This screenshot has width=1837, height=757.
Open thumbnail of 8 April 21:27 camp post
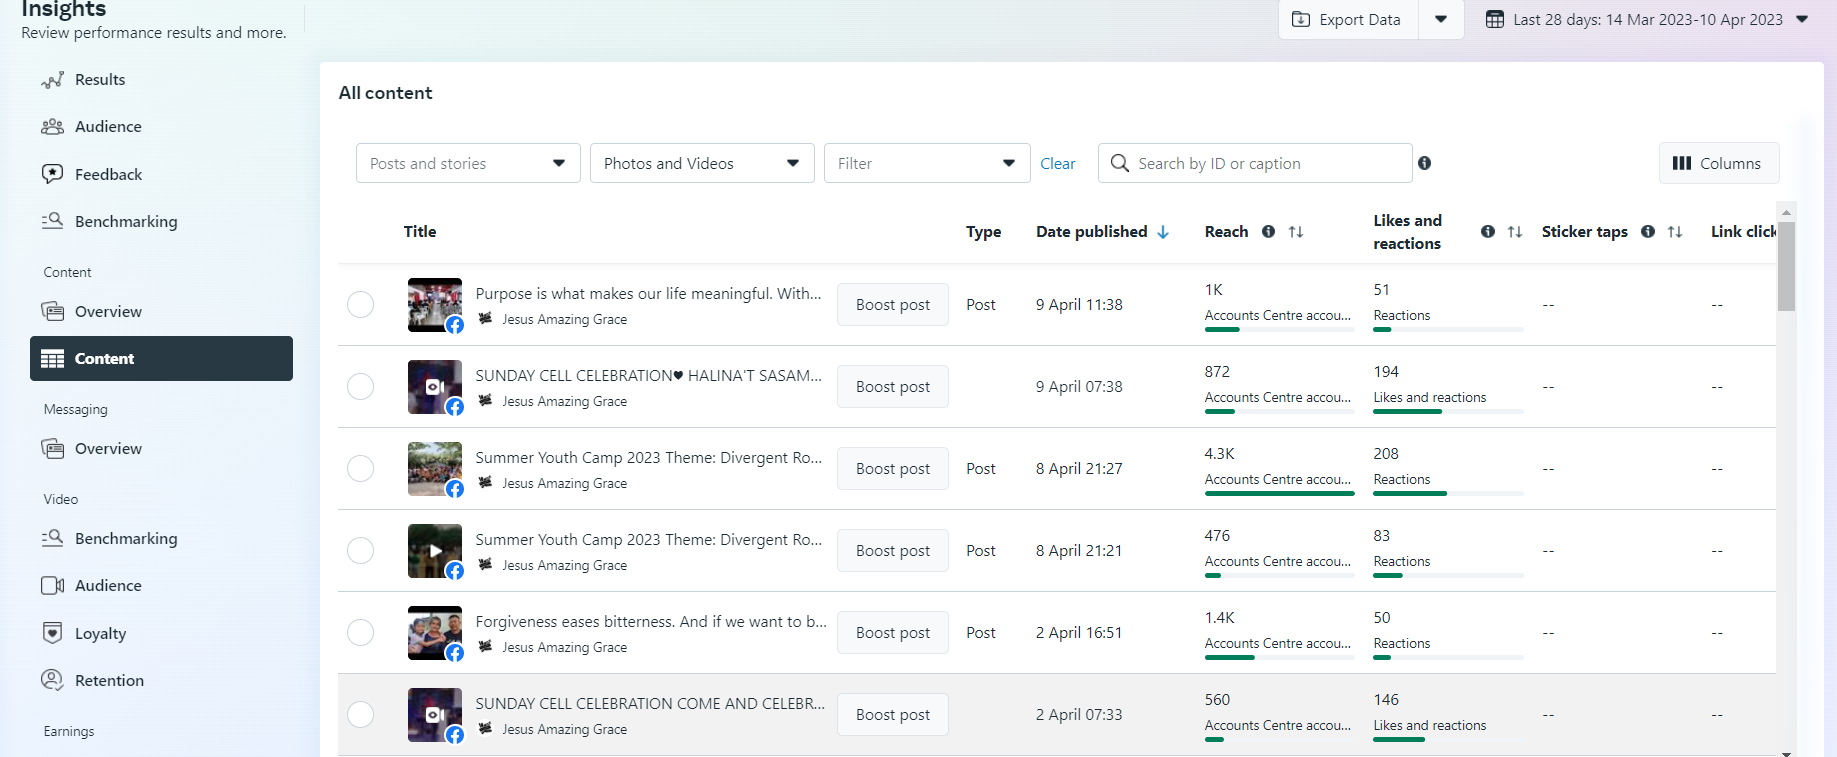coord(435,469)
